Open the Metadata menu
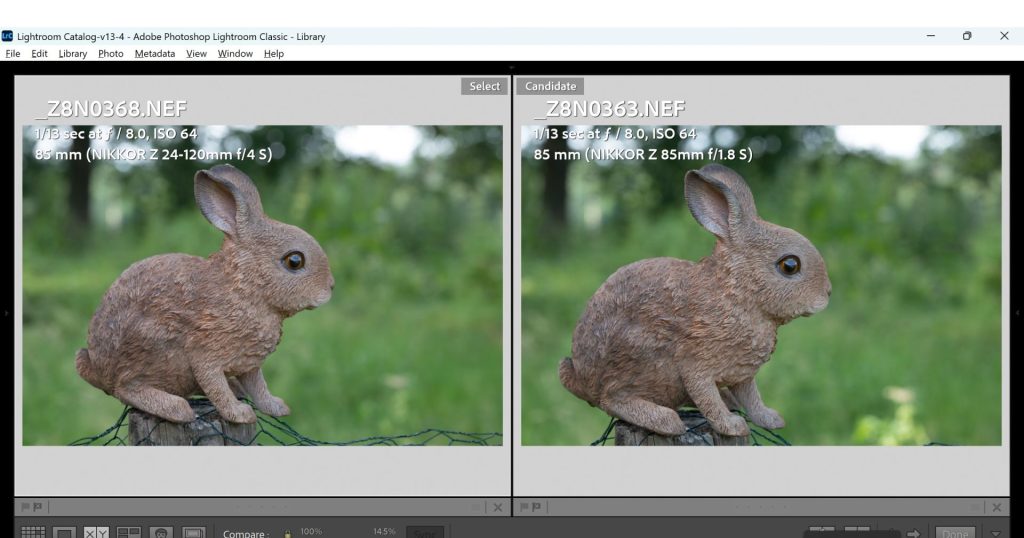This screenshot has height=538, width=1024. [x=155, y=54]
